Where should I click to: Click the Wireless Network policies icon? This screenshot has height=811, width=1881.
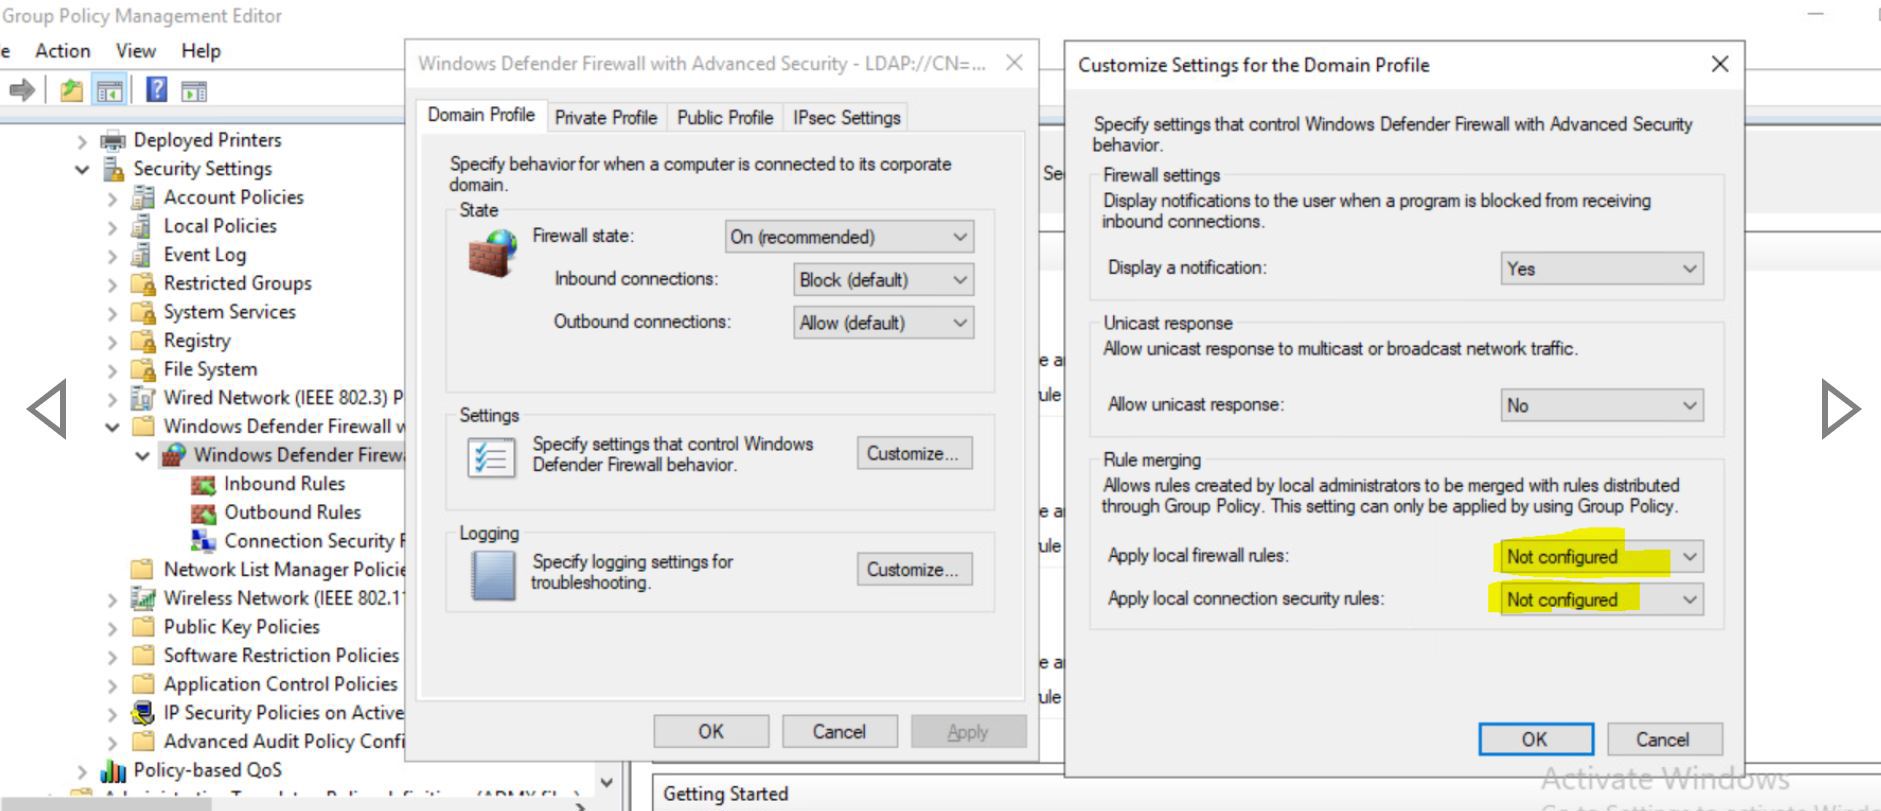click(x=143, y=598)
